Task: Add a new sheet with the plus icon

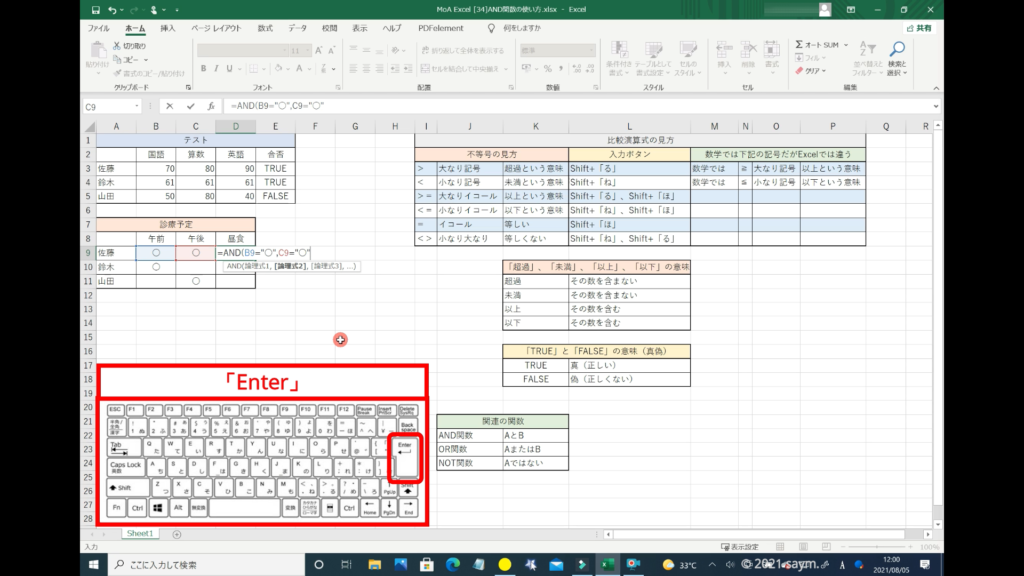Action: tap(177, 534)
